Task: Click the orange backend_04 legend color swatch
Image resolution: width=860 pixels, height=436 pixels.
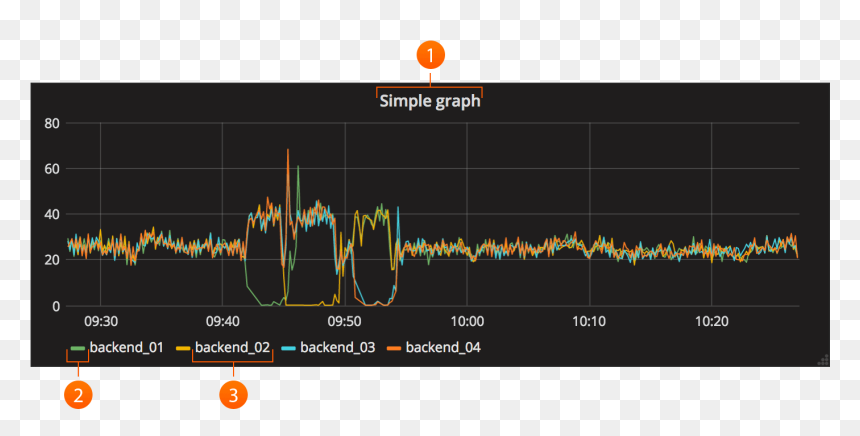Action: pos(394,348)
